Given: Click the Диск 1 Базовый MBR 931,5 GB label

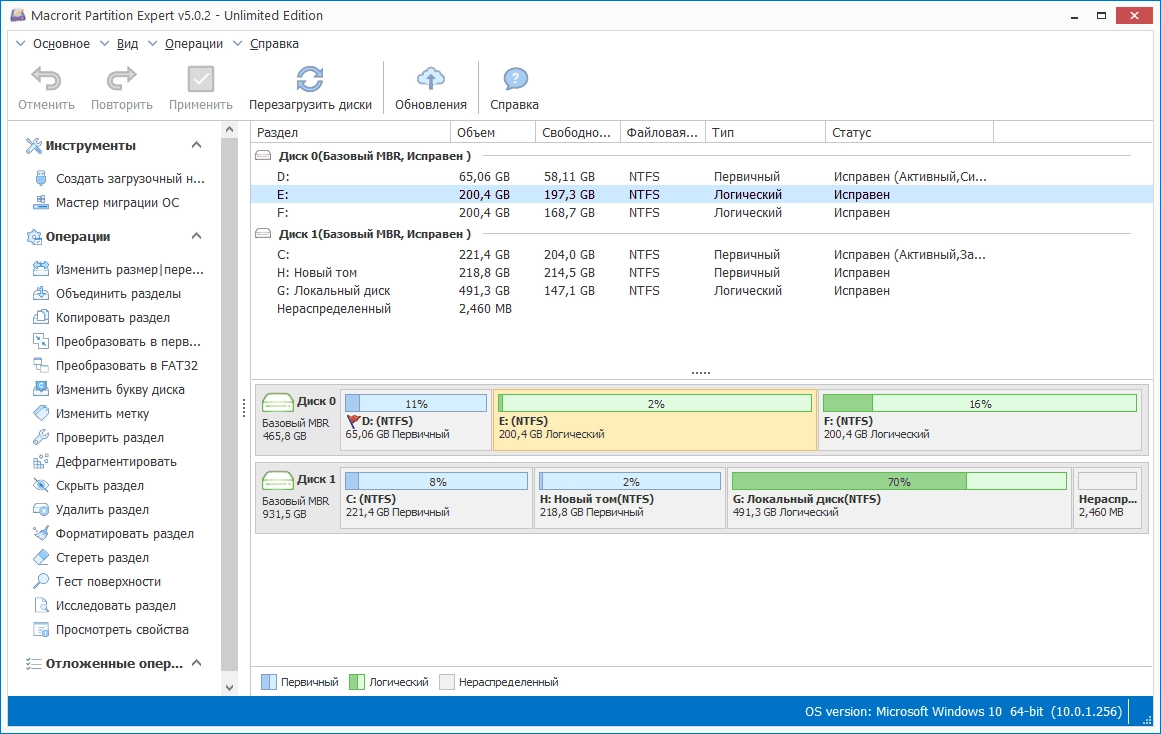Looking at the screenshot, I should coord(298,497).
